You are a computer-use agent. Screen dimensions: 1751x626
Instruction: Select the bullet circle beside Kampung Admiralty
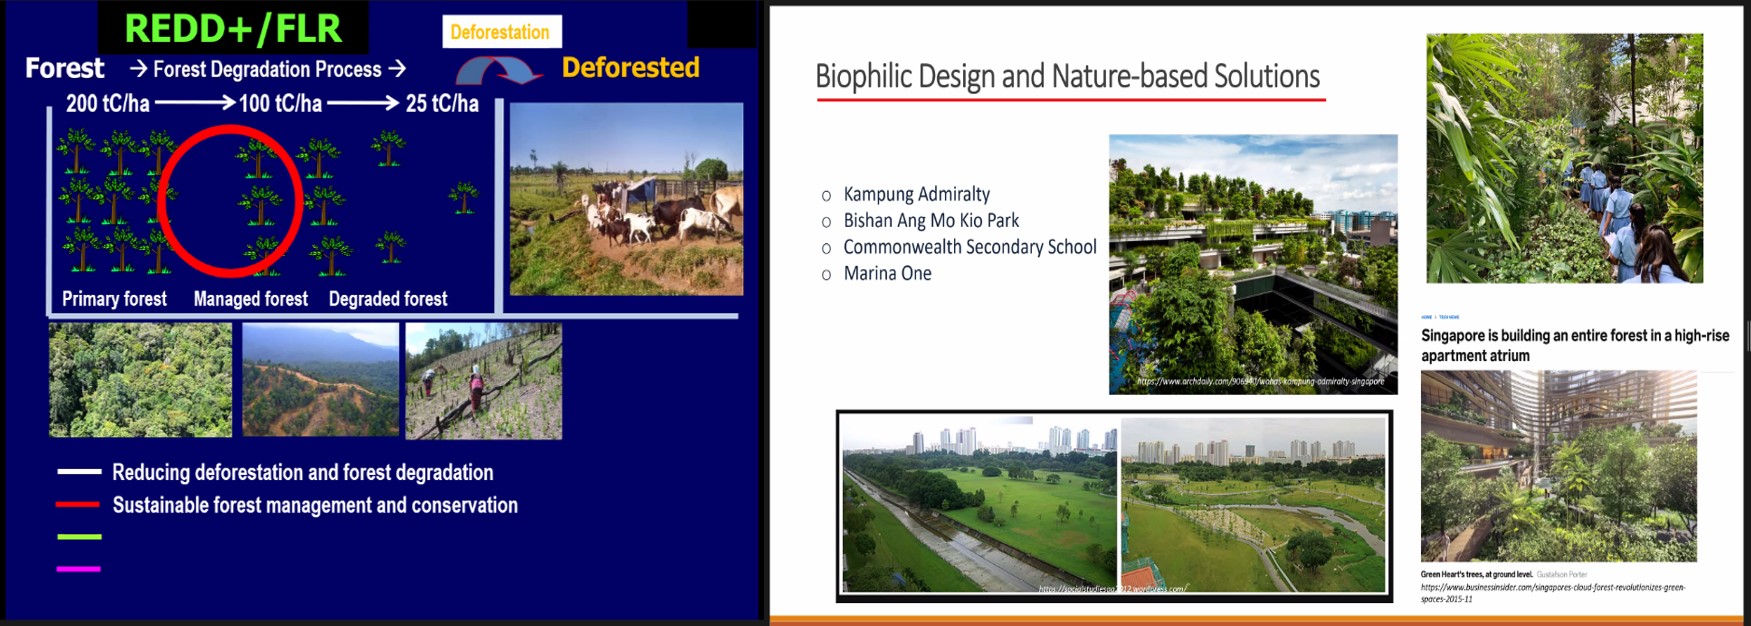(x=826, y=196)
